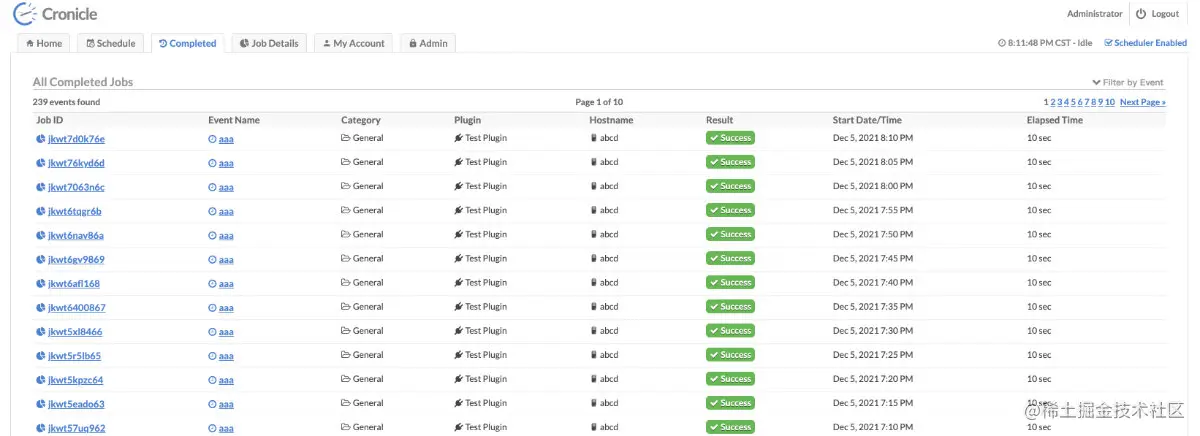The width and height of the screenshot is (1200, 436).
Task: Select the Completed tab
Action: click(188, 43)
